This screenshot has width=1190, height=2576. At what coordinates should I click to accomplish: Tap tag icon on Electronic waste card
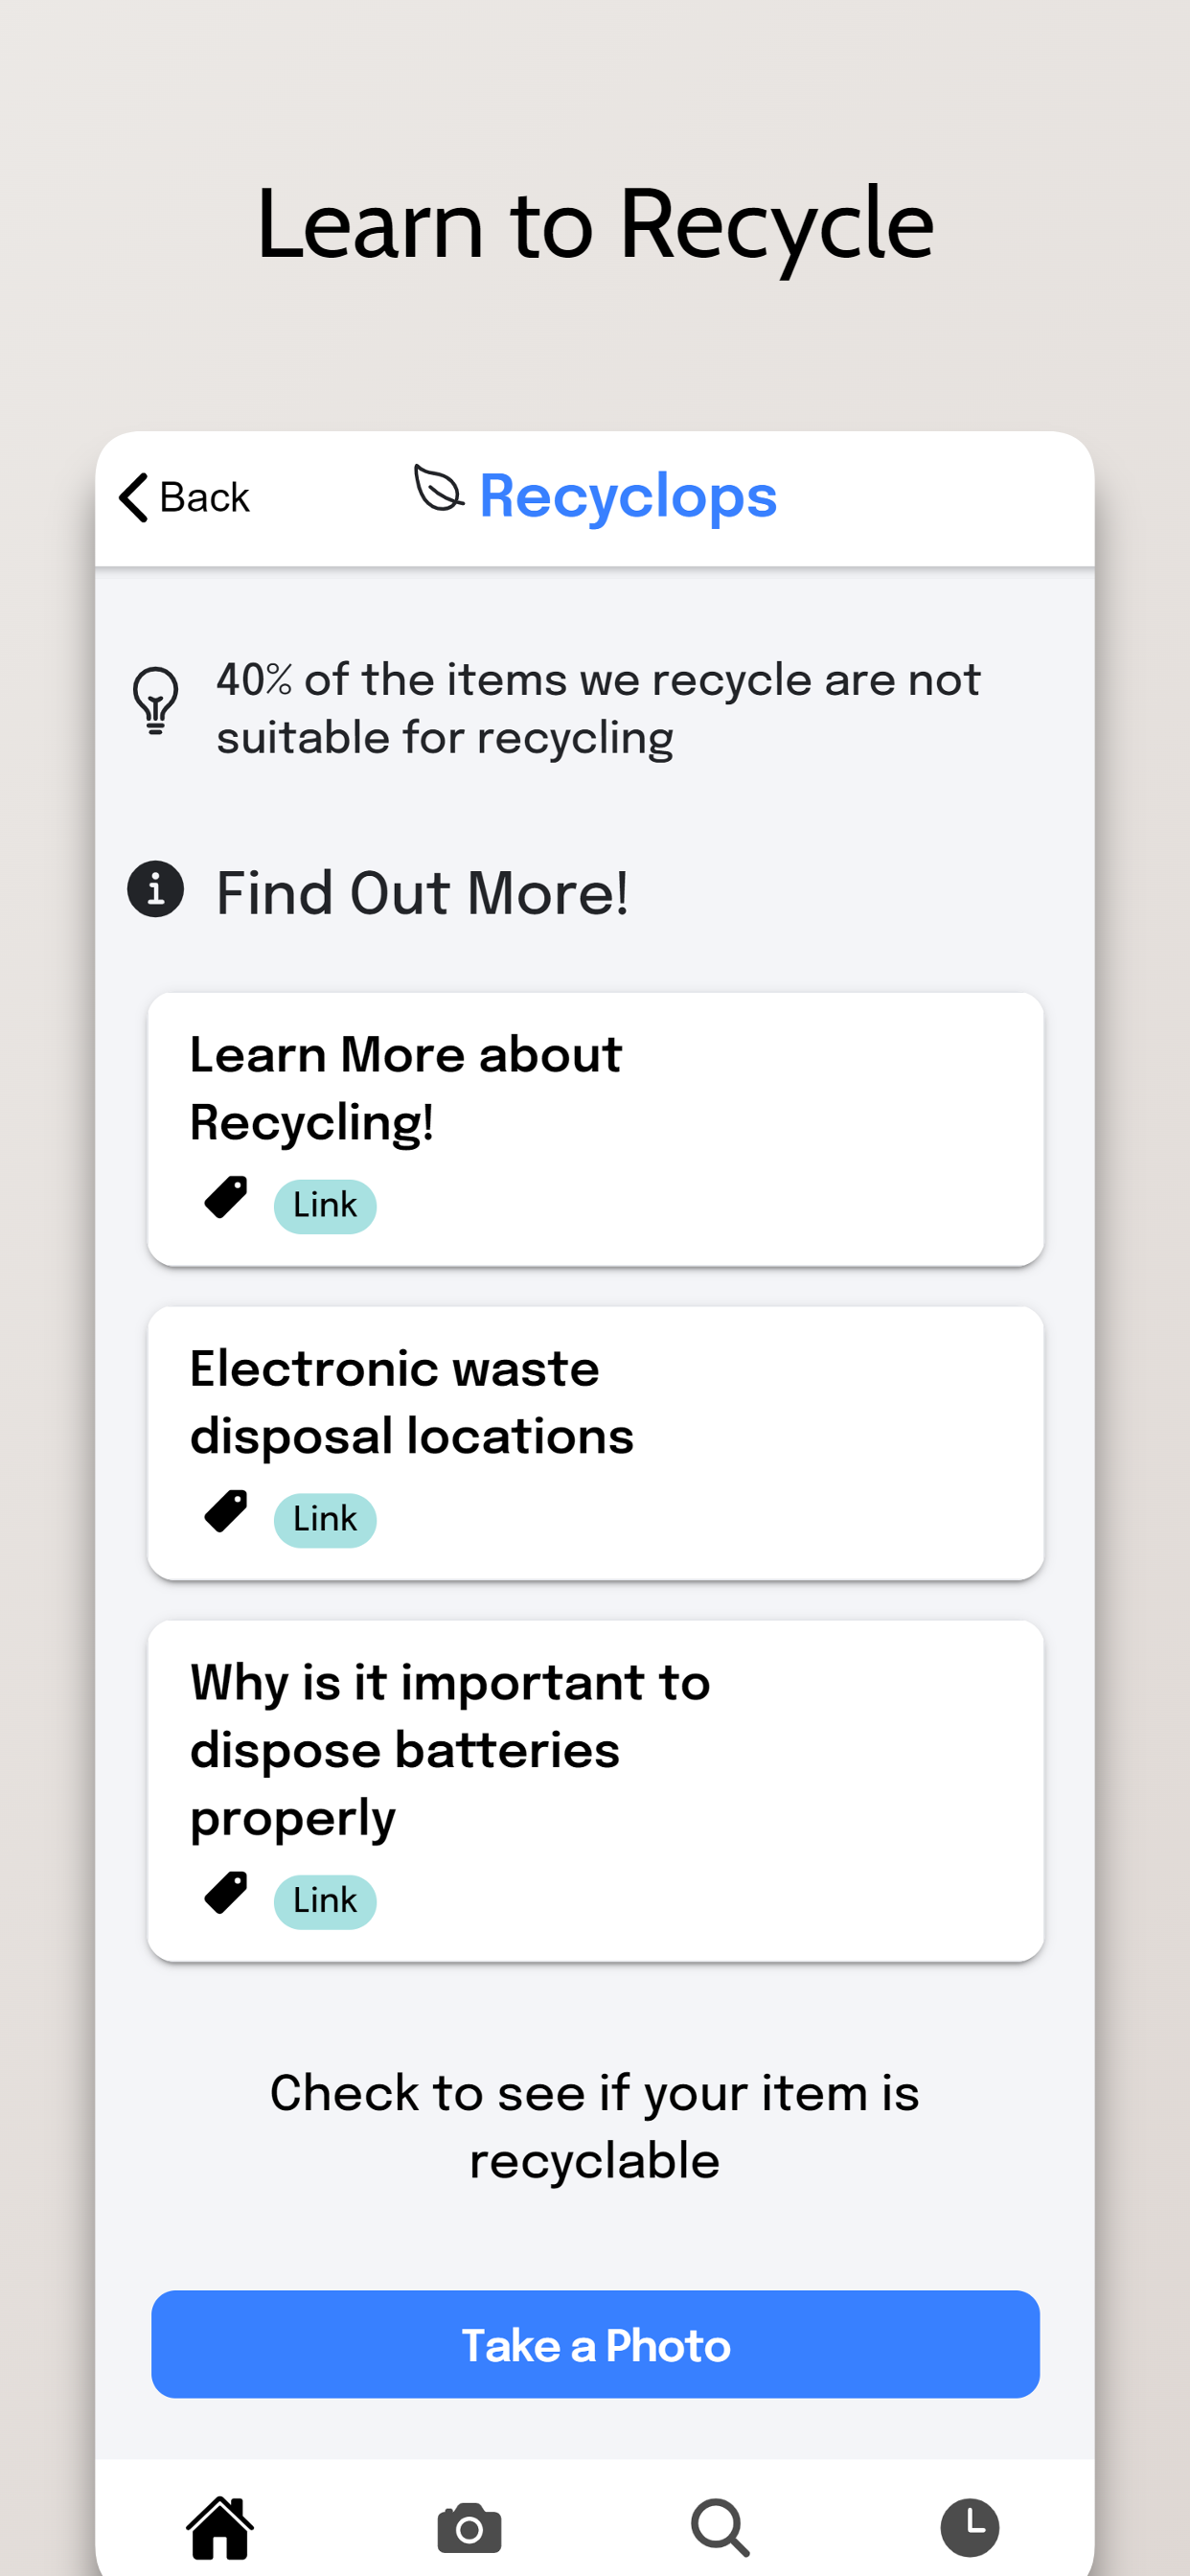pos(226,1511)
